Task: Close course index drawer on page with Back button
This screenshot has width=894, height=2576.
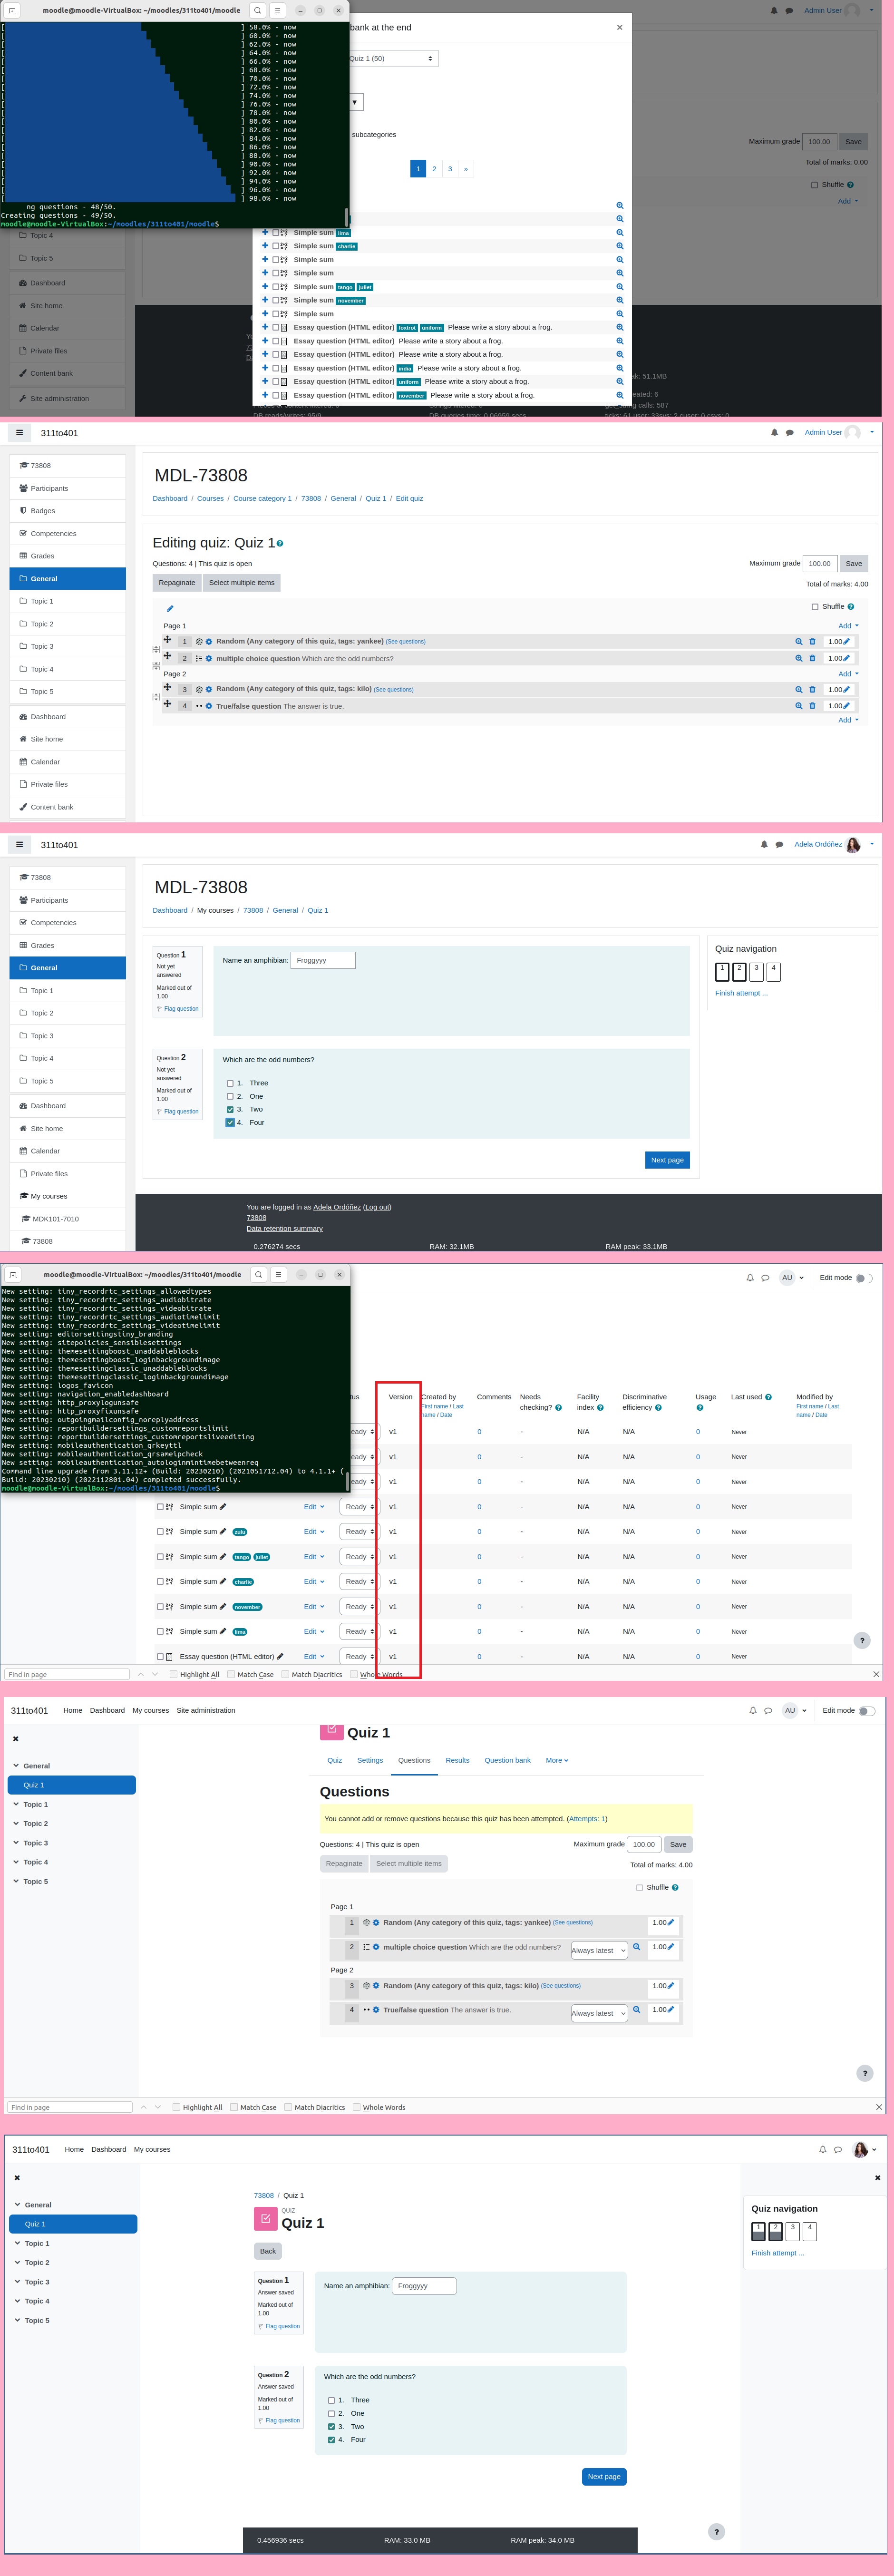Action: pyautogui.click(x=17, y=2177)
